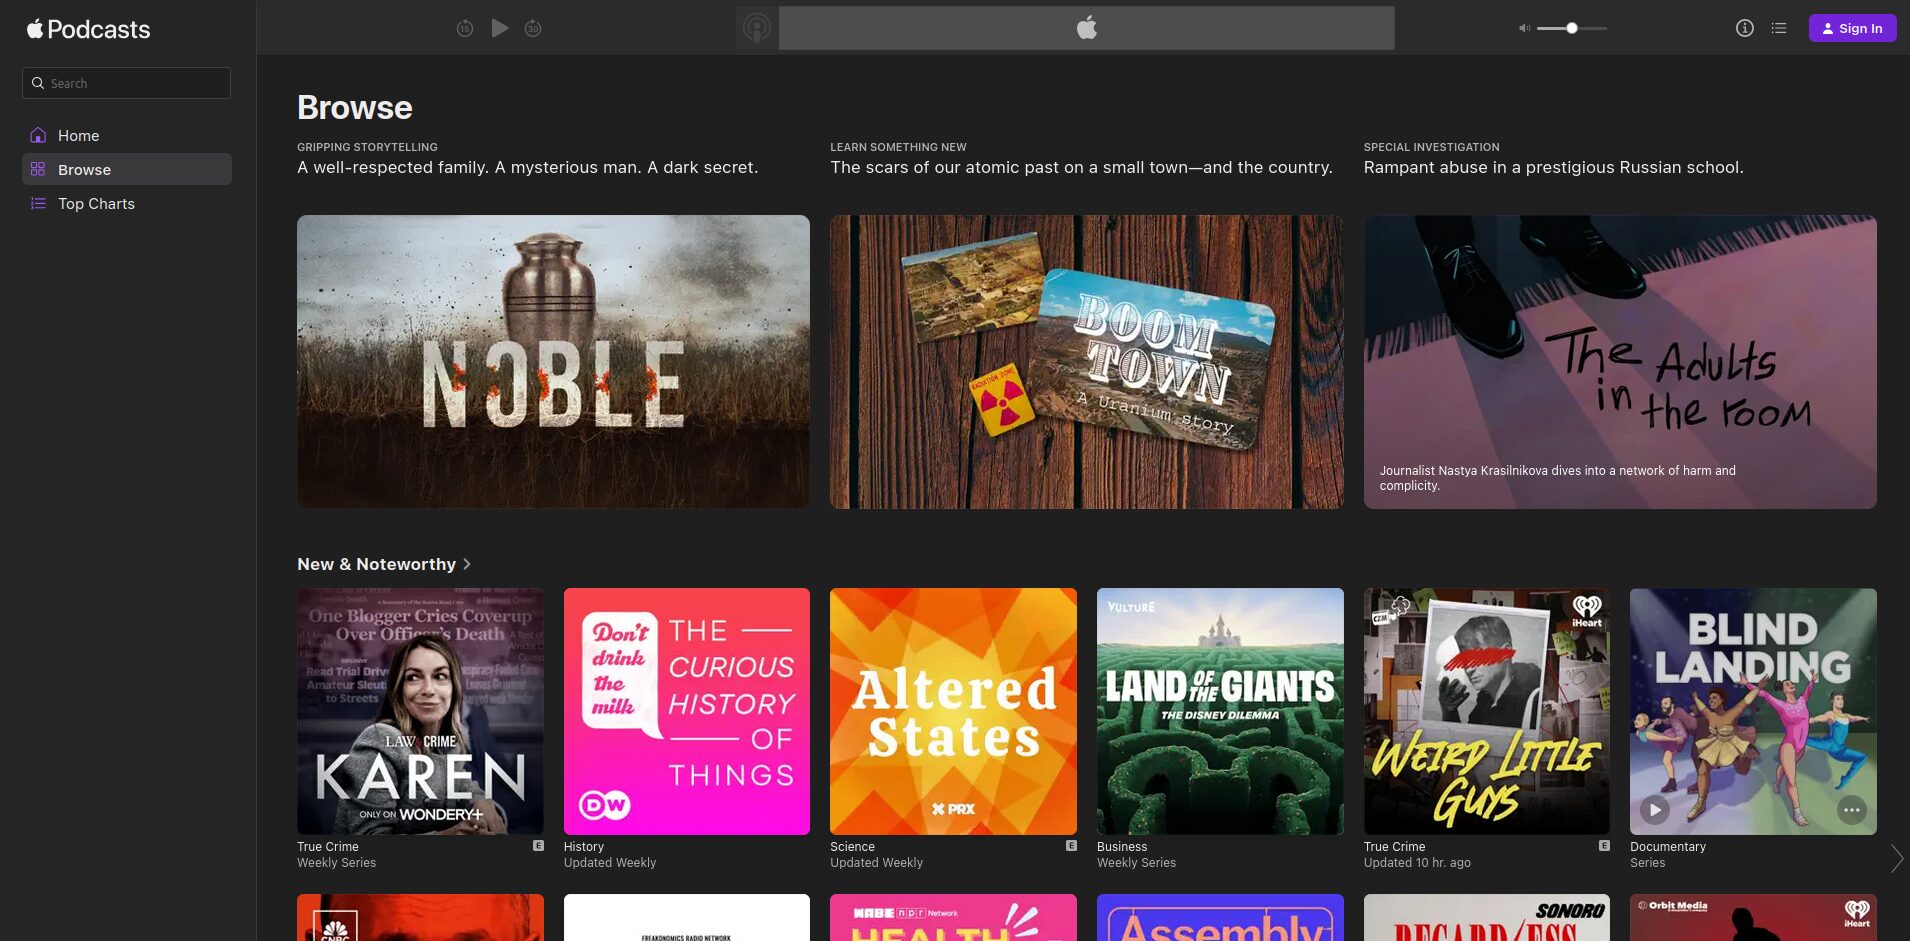
Task: Adjust the volume slider
Action: click(x=1572, y=28)
